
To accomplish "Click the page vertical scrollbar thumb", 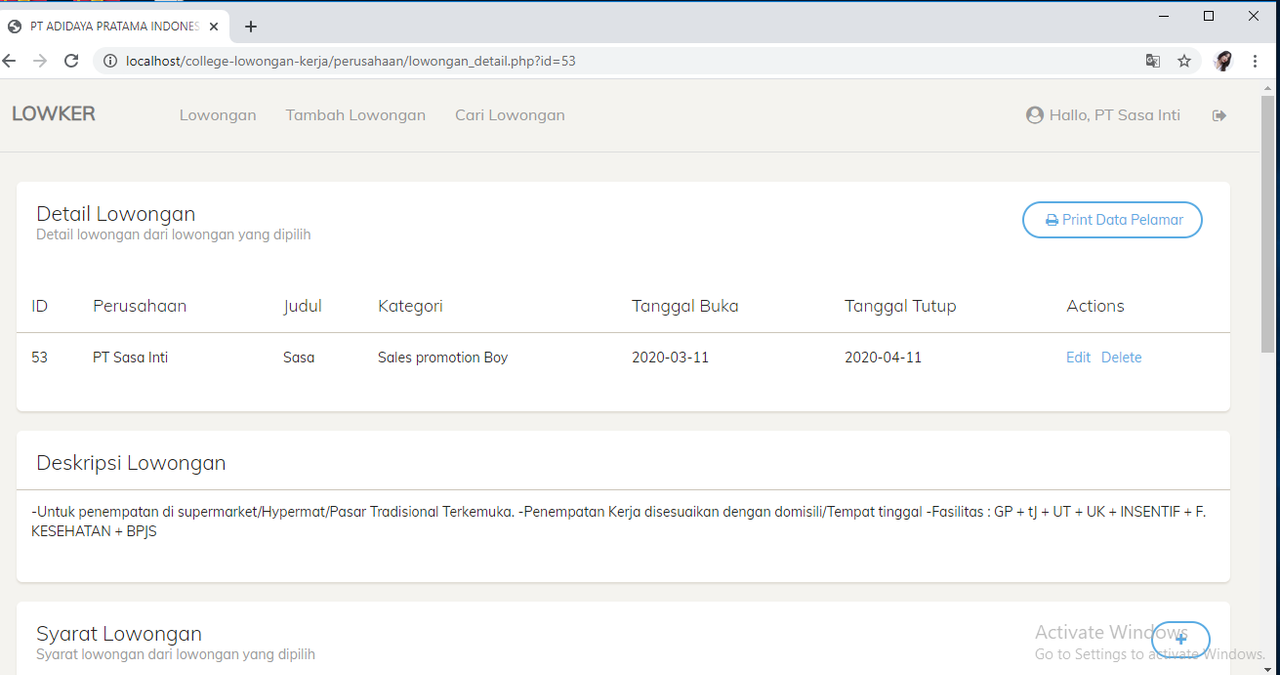I will coord(1268,224).
